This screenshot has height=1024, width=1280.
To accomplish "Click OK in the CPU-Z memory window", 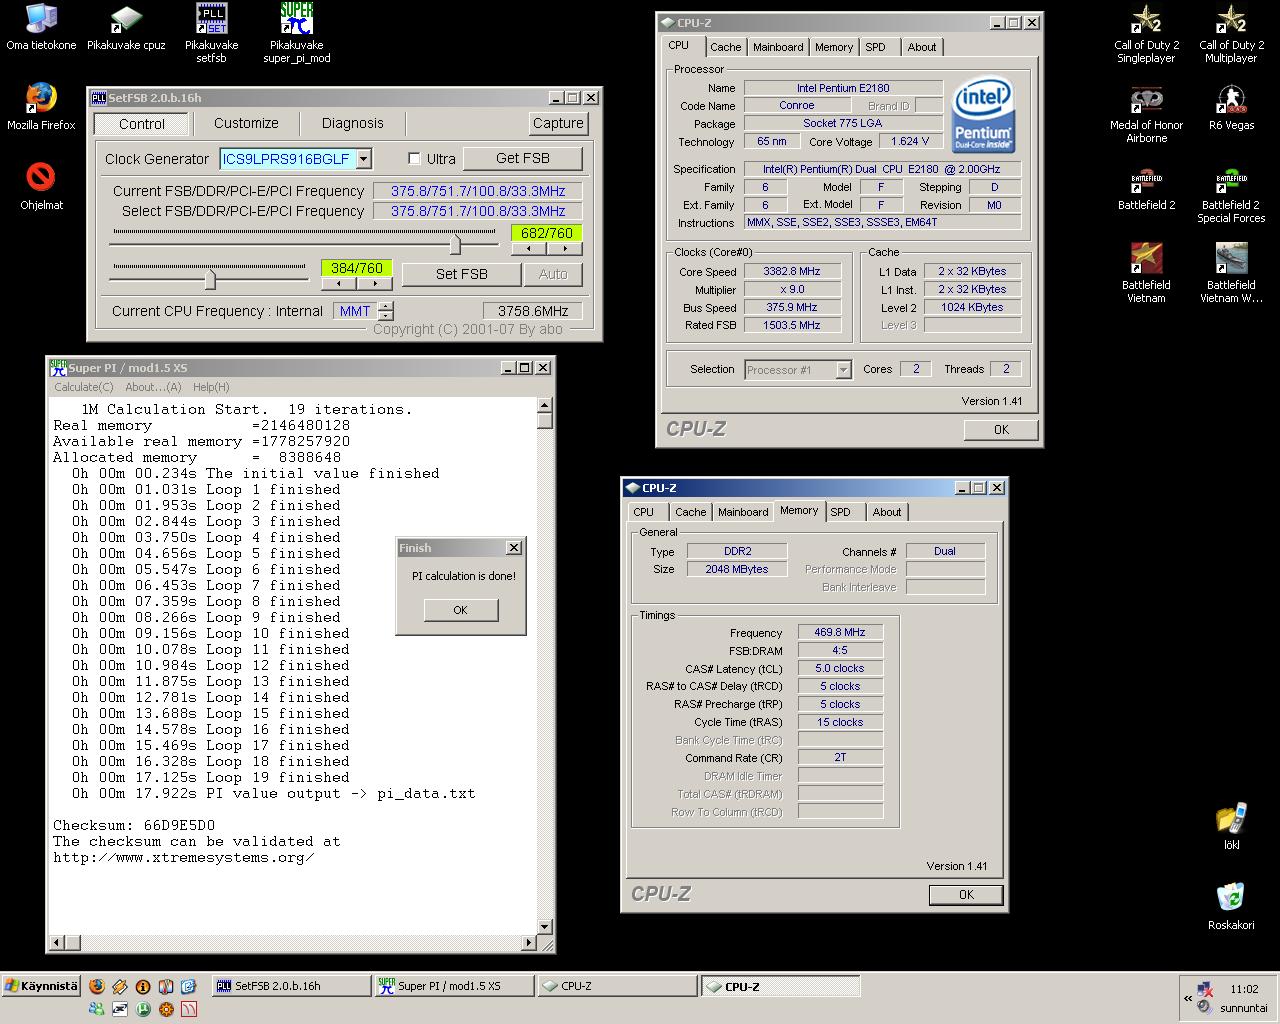I will (966, 895).
